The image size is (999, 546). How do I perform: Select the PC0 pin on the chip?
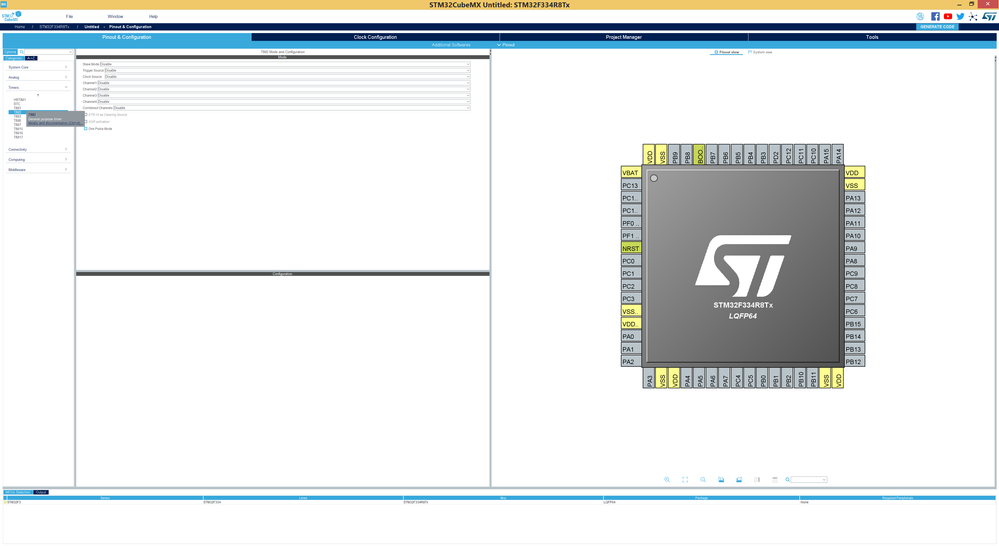coord(631,261)
